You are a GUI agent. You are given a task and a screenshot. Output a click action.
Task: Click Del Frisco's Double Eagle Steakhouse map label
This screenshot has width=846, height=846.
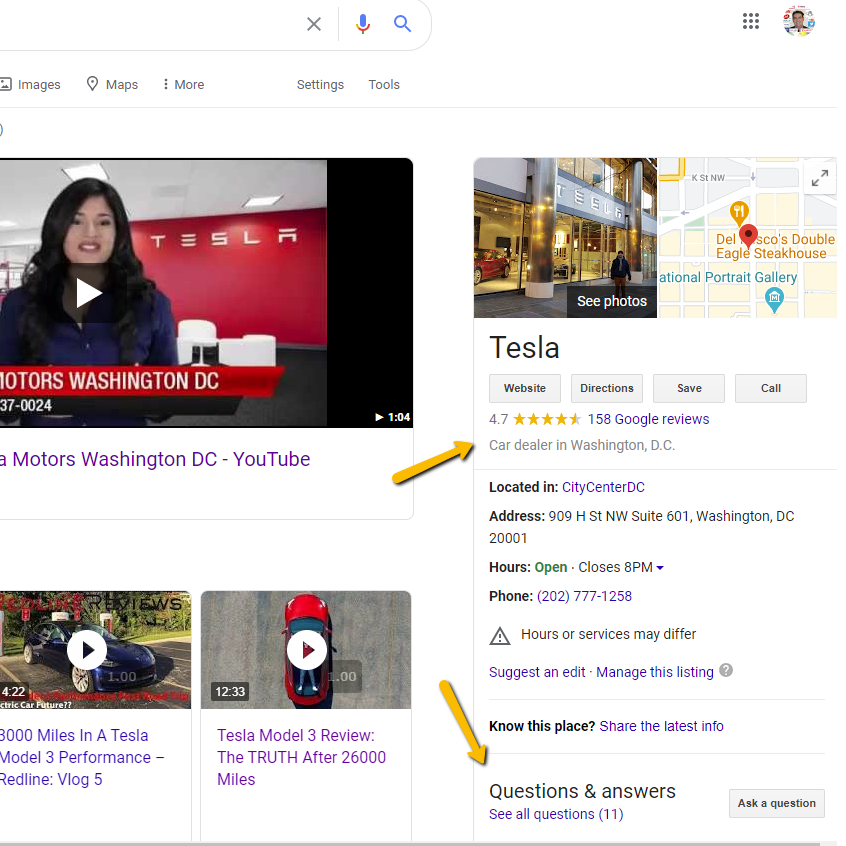[774, 247]
